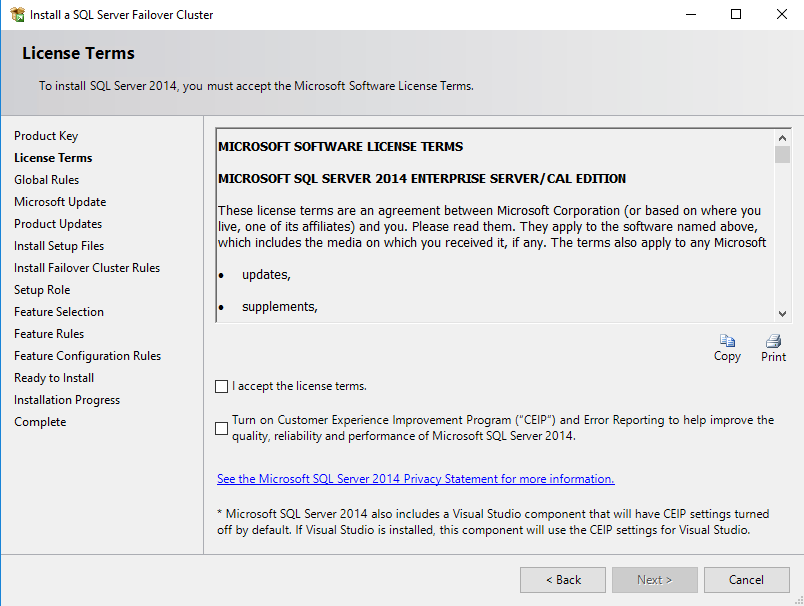Viewport: 804px width, 606px height.
Task: Select the Feature Configuration Rules step
Action: click(x=88, y=356)
